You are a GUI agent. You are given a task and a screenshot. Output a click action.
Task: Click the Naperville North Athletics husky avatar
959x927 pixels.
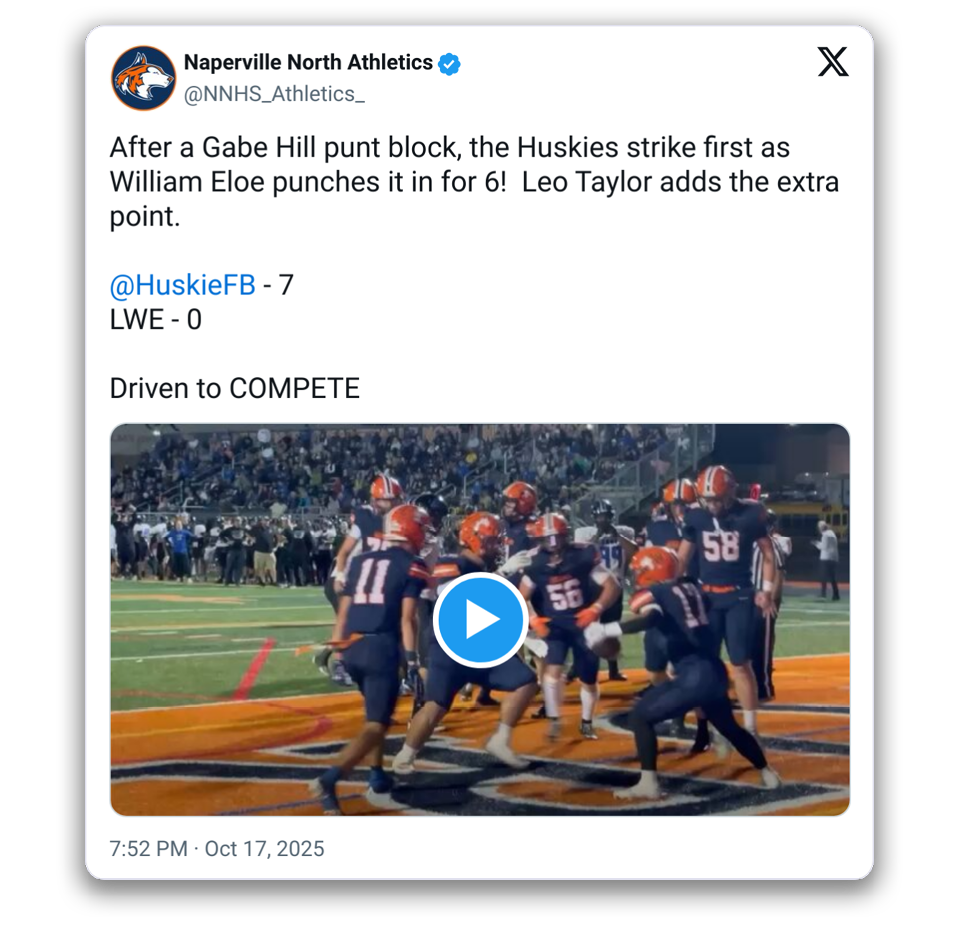pos(143,78)
